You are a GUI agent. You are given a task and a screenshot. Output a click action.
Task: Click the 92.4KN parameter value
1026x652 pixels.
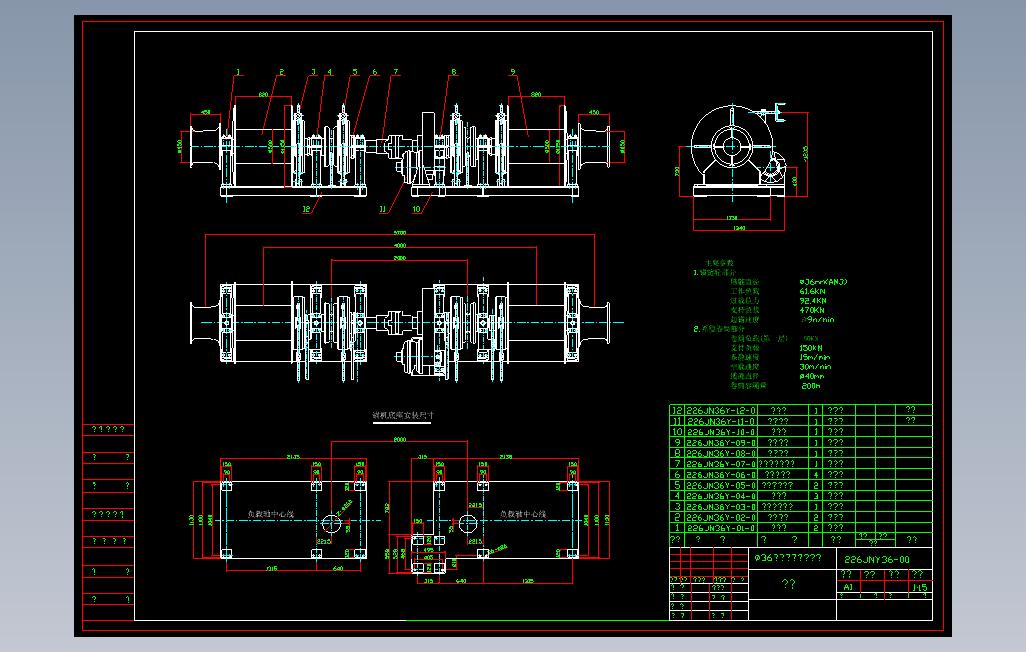(813, 300)
